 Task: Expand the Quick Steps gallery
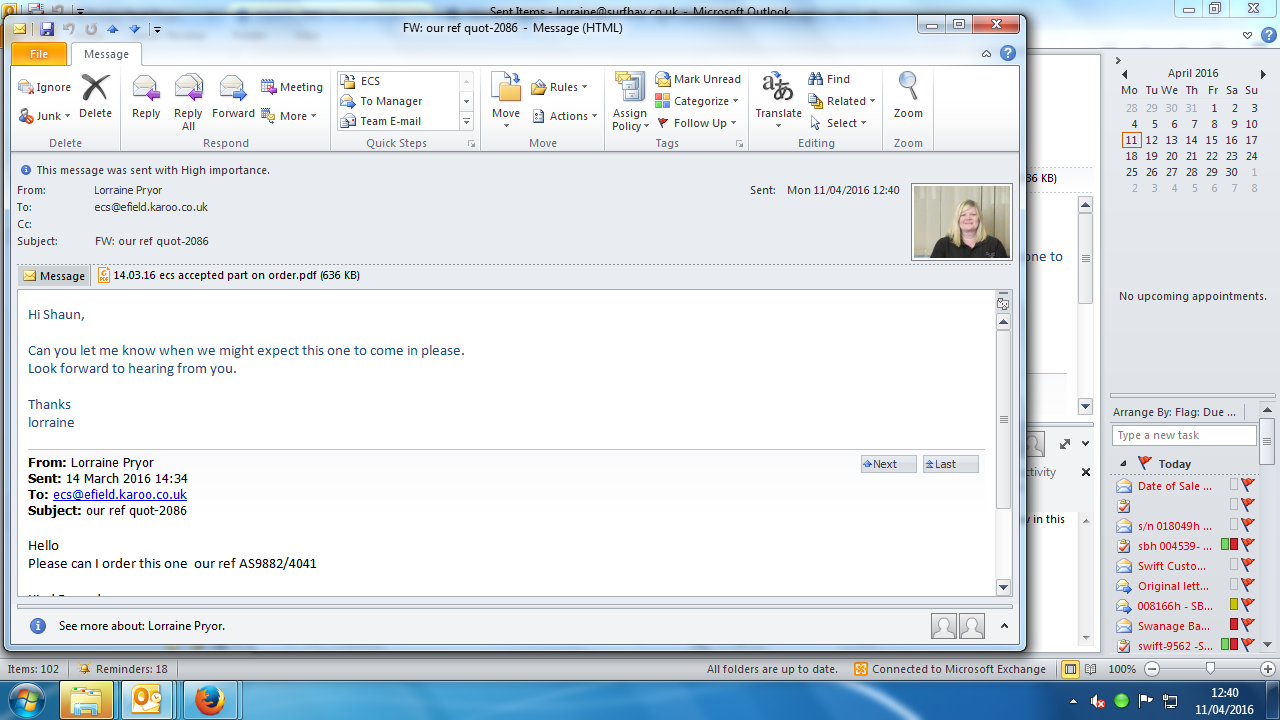coord(466,121)
